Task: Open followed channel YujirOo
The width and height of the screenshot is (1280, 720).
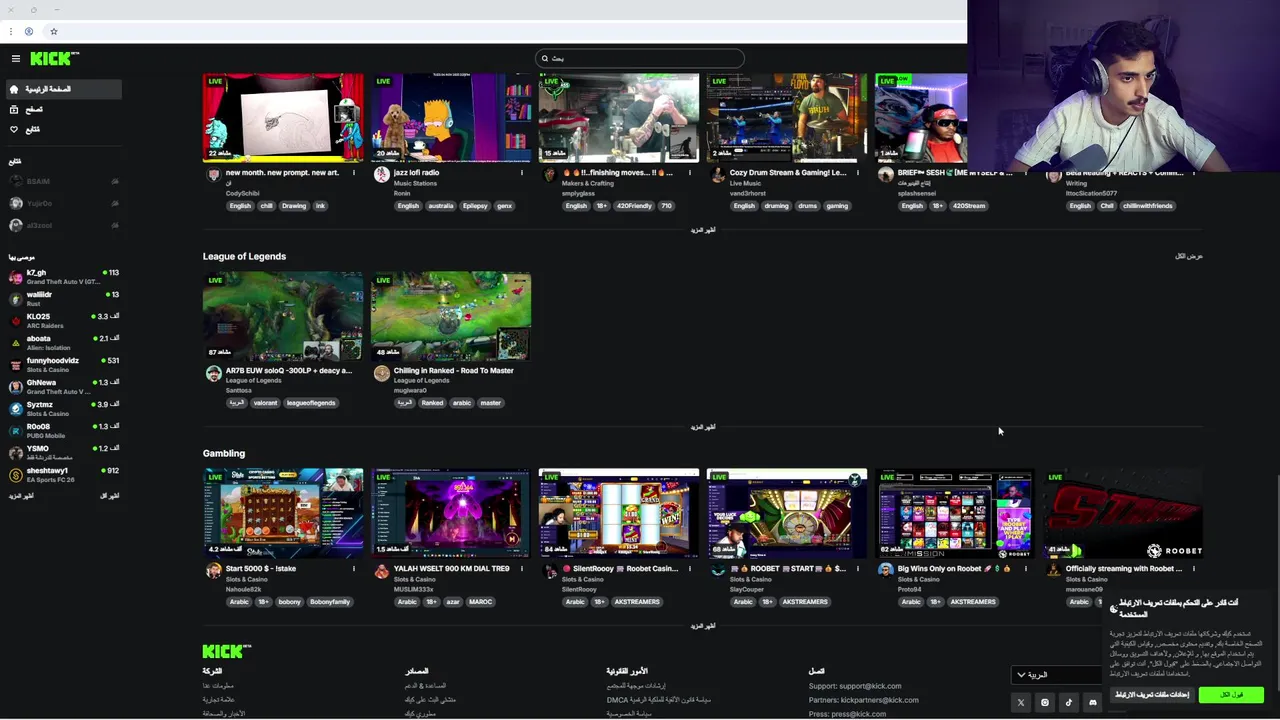Action: (64, 203)
